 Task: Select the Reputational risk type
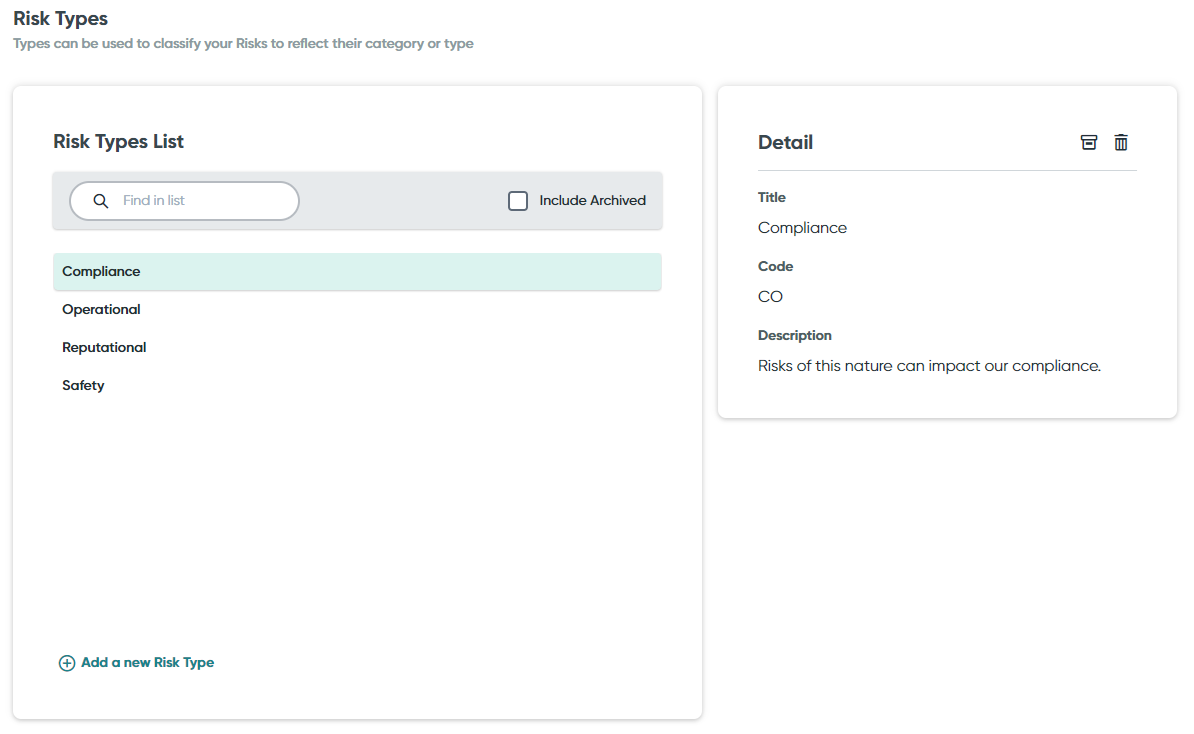click(104, 347)
